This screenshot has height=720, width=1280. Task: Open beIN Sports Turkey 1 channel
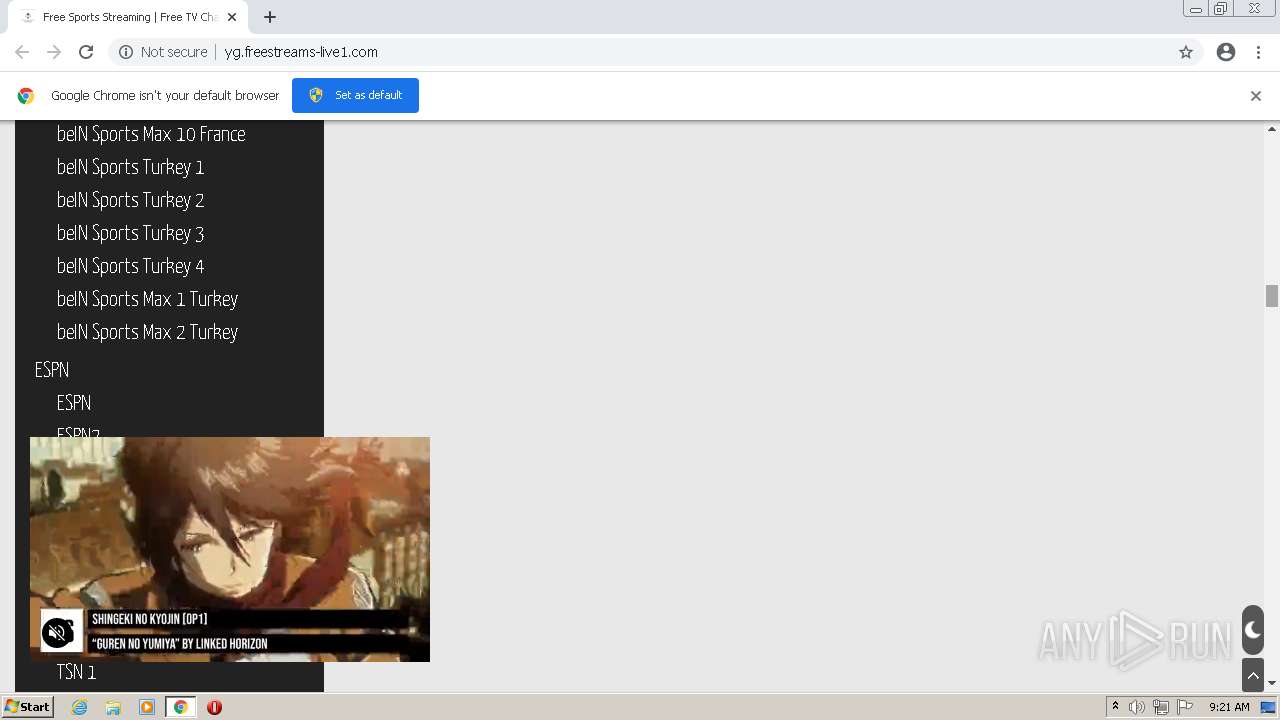tap(130, 167)
